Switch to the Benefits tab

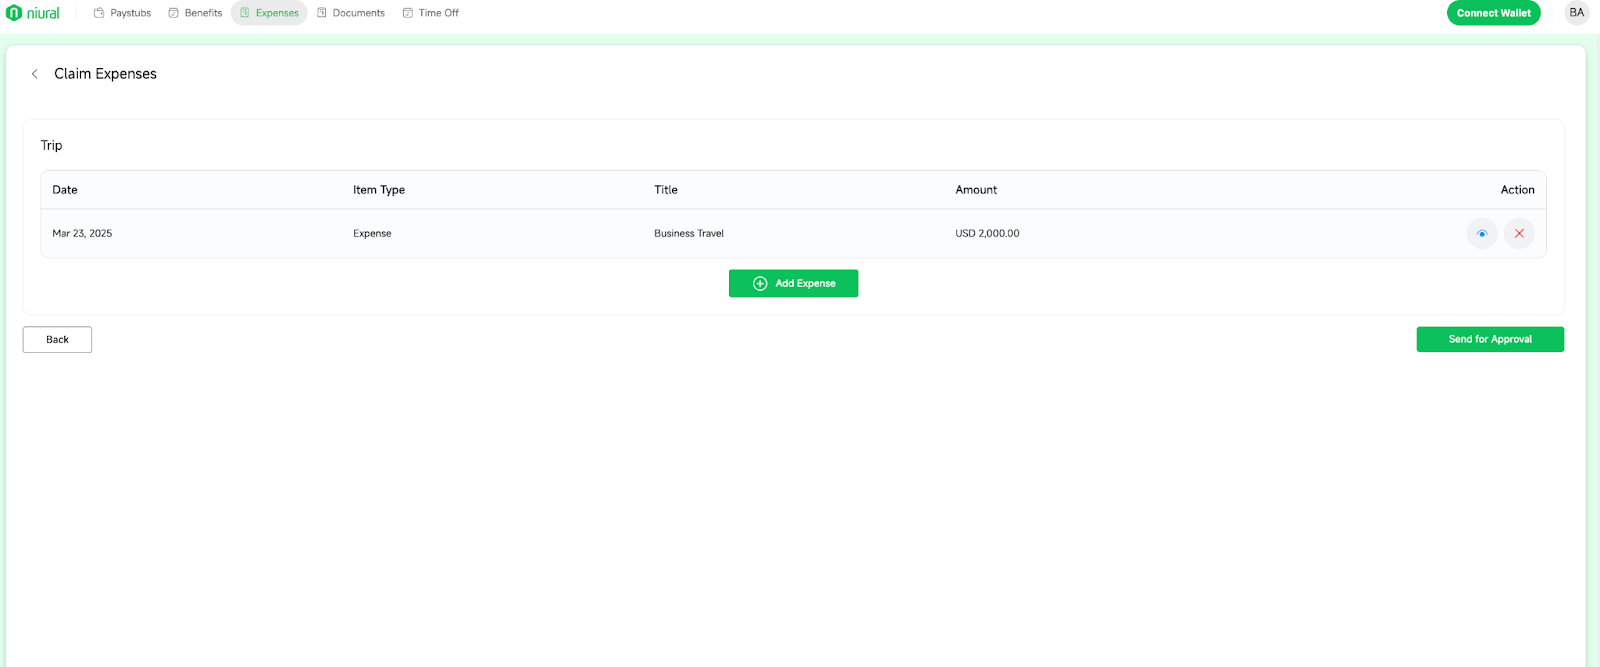195,13
